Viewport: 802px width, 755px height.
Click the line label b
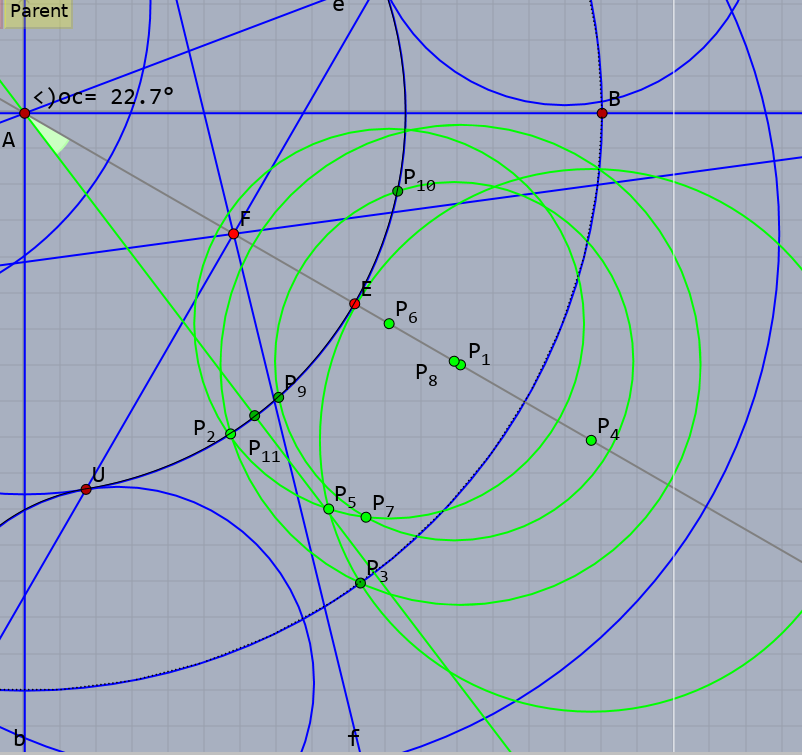(19, 739)
